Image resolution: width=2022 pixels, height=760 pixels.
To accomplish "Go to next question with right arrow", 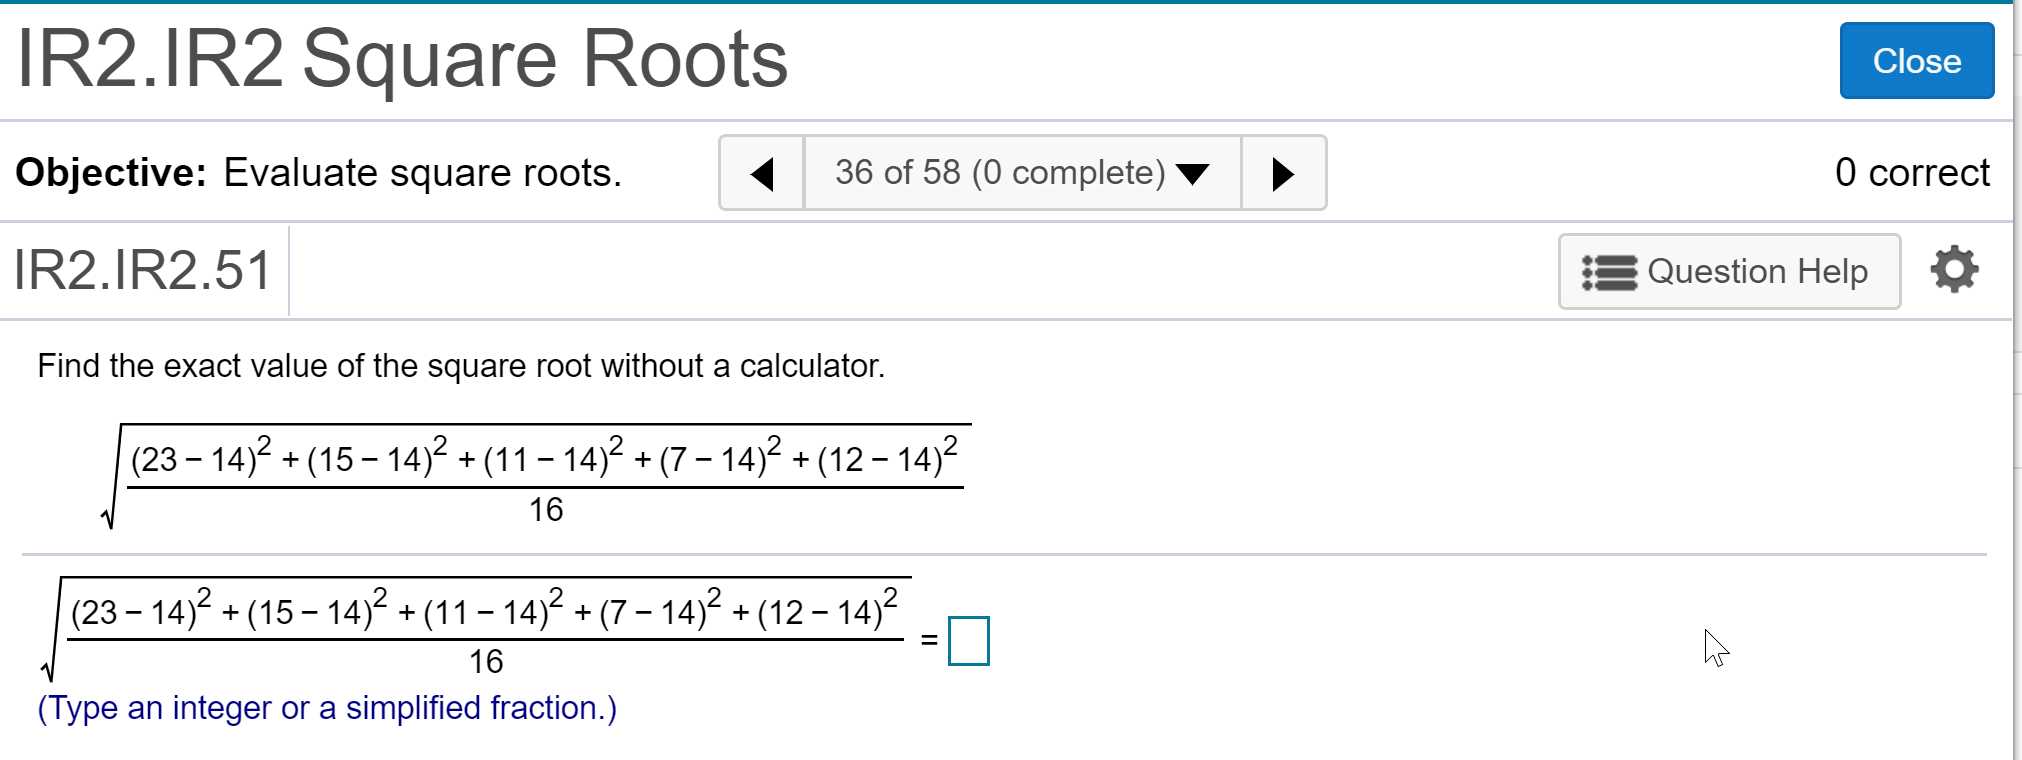I will [x=1283, y=173].
